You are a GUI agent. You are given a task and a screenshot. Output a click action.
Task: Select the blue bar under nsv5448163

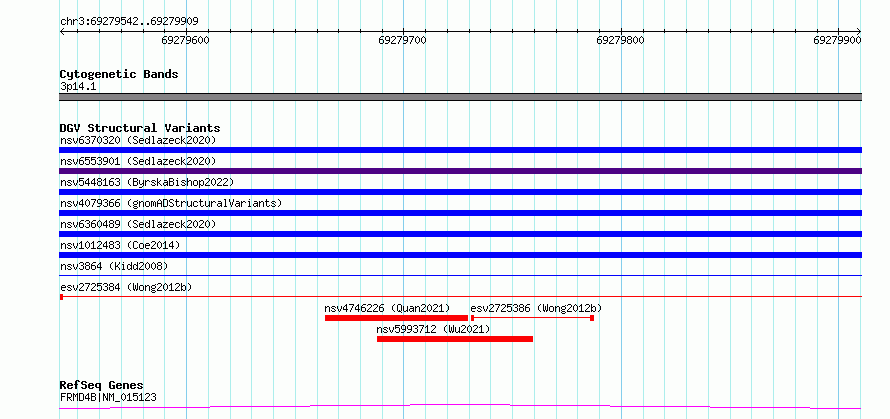point(460,192)
